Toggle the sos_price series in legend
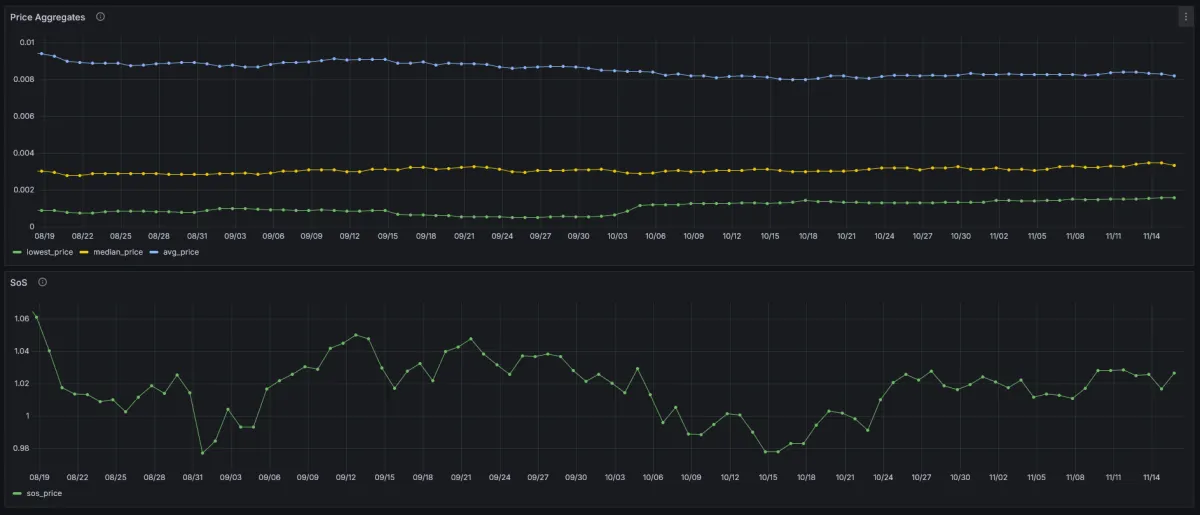 44,494
